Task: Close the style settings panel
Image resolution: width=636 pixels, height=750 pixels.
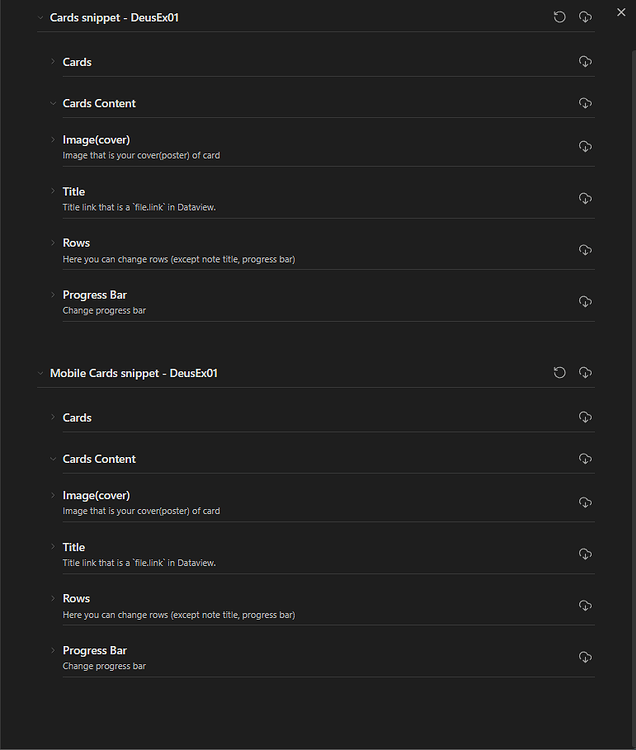Action: (x=621, y=12)
